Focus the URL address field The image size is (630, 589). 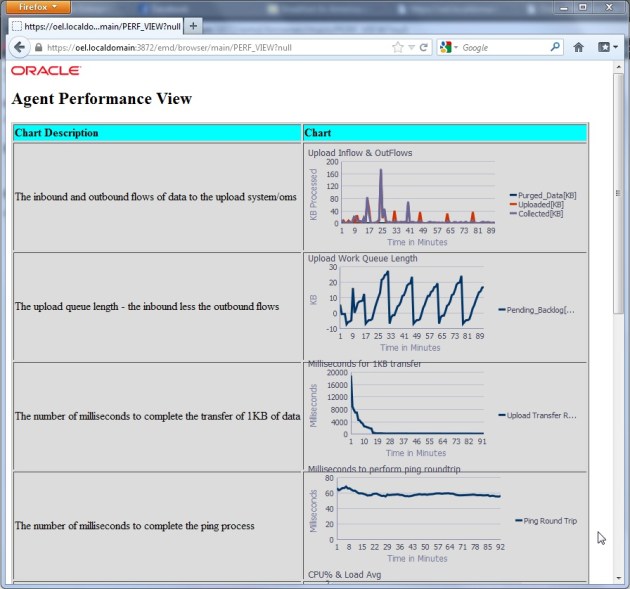(x=217, y=47)
